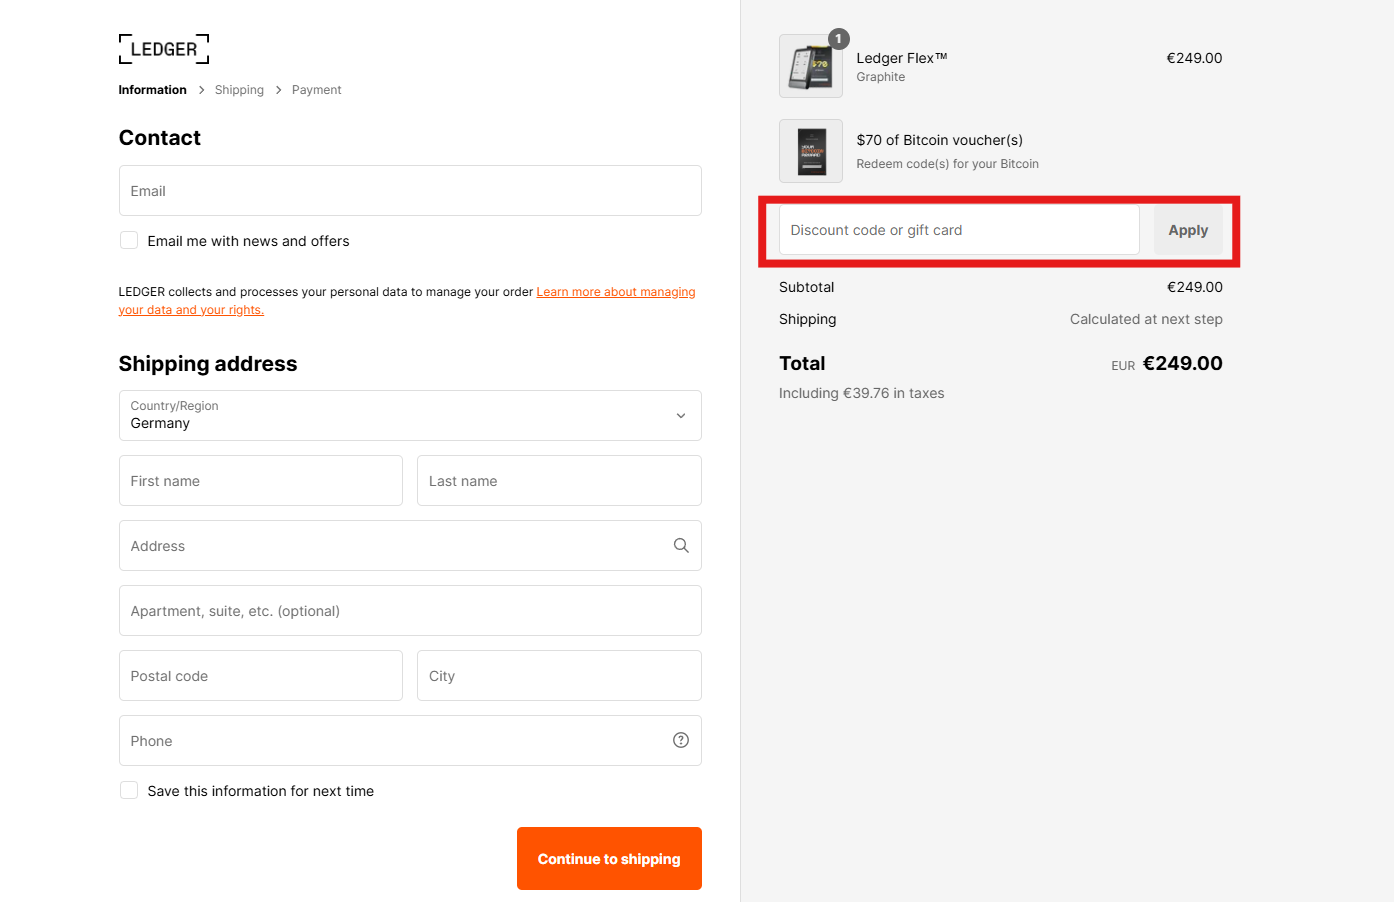Go to the Payment breadcrumb step
1394x902 pixels.
pos(316,90)
